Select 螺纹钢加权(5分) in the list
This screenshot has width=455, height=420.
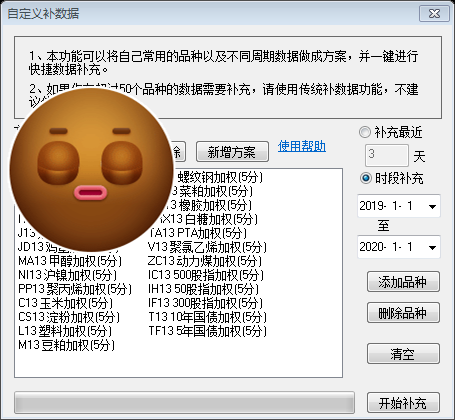tap(220, 177)
